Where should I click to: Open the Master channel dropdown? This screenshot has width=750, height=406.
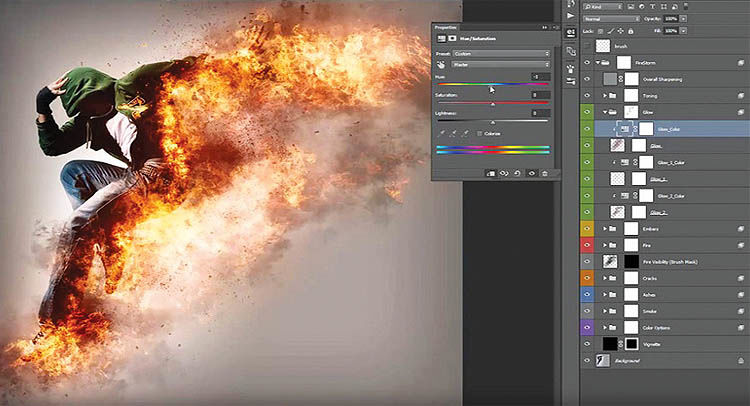click(x=501, y=65)
